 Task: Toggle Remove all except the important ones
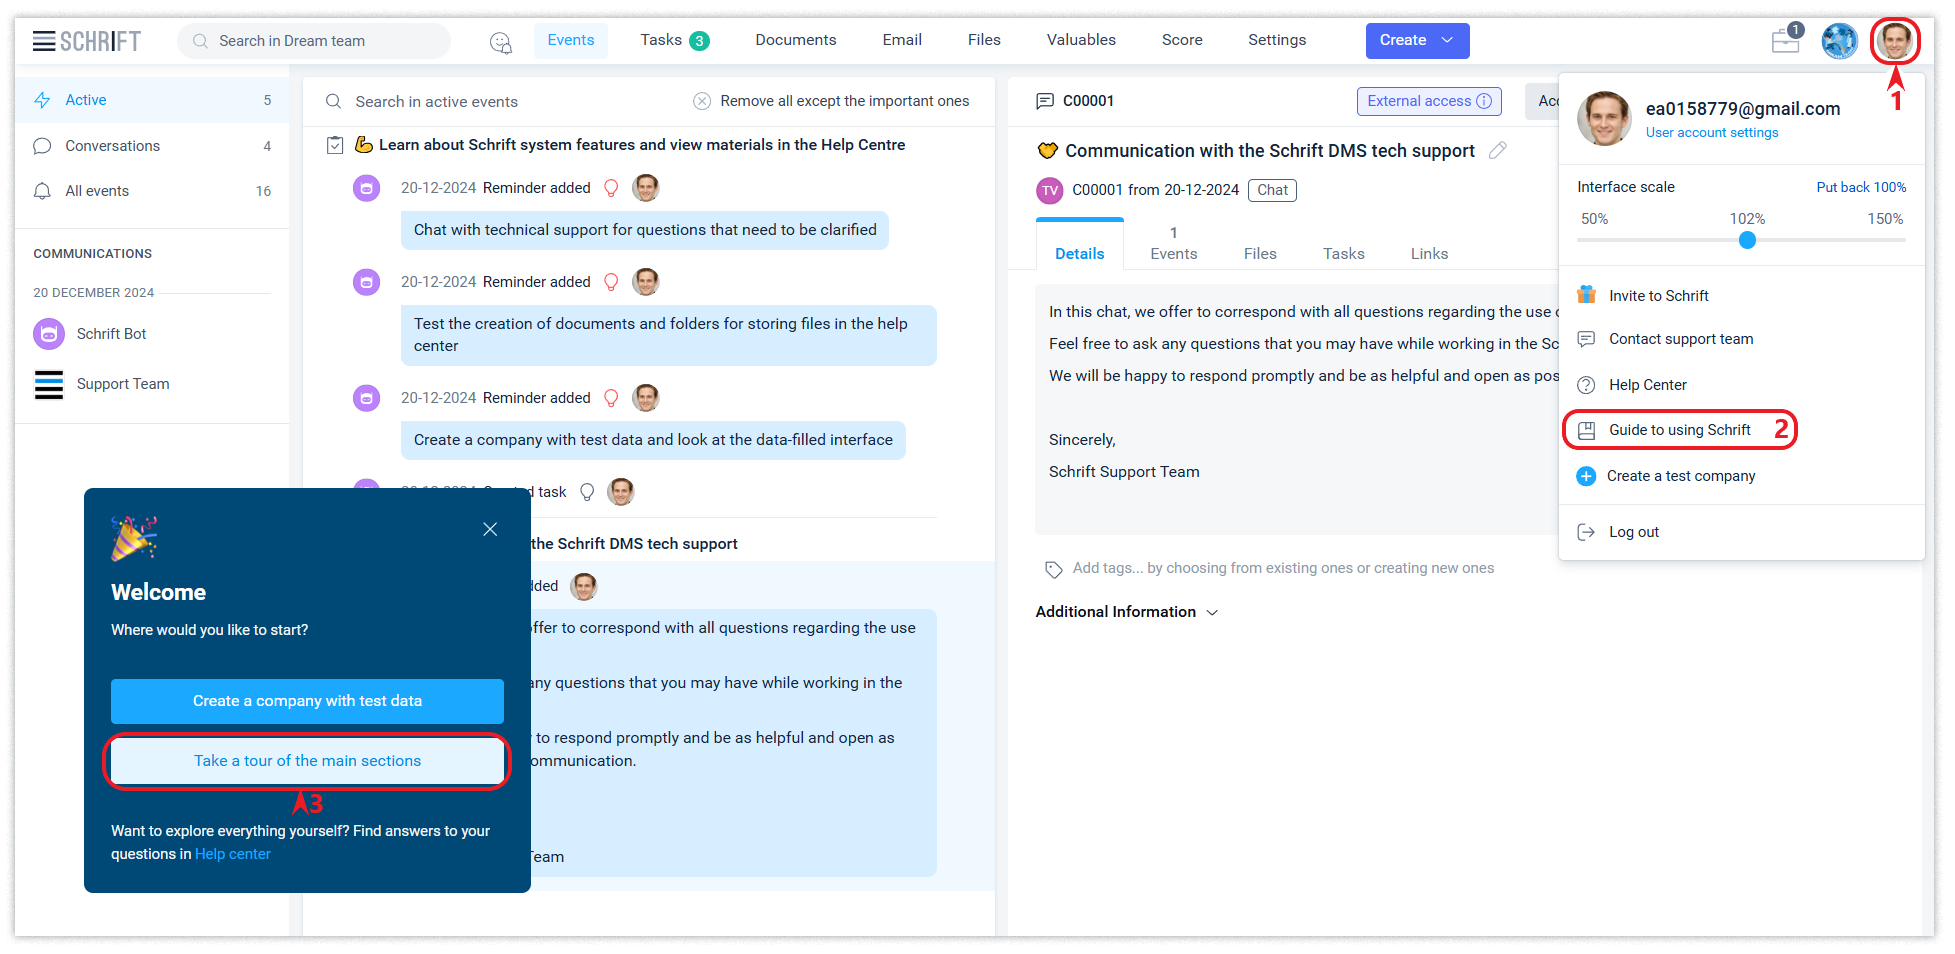click(702, 101)
